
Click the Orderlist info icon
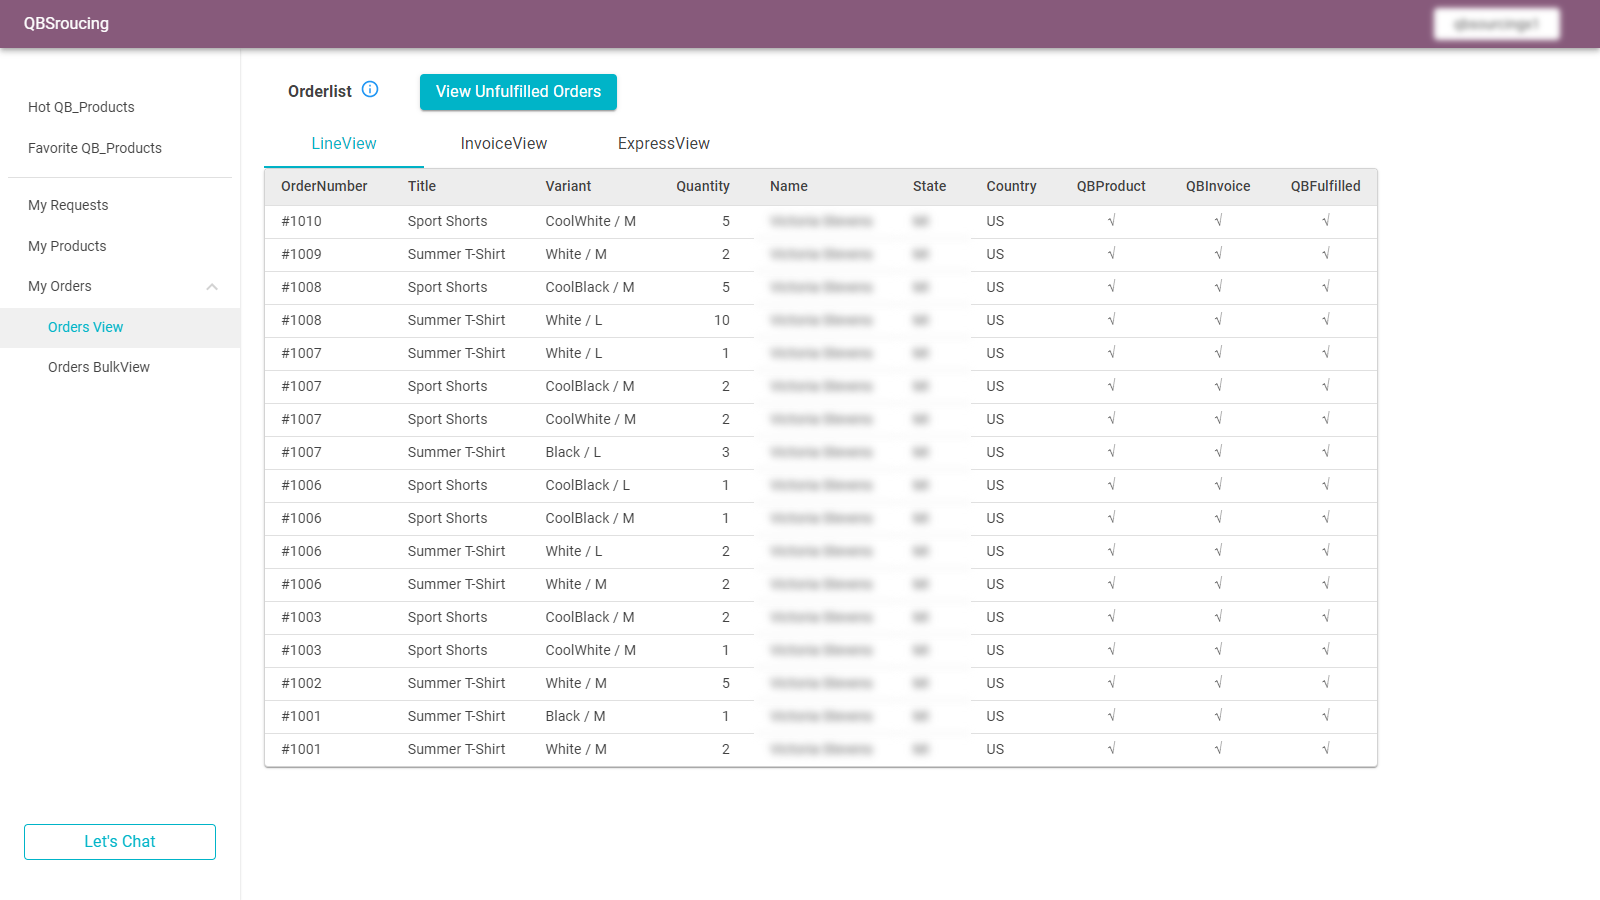(x=370, y=90)
